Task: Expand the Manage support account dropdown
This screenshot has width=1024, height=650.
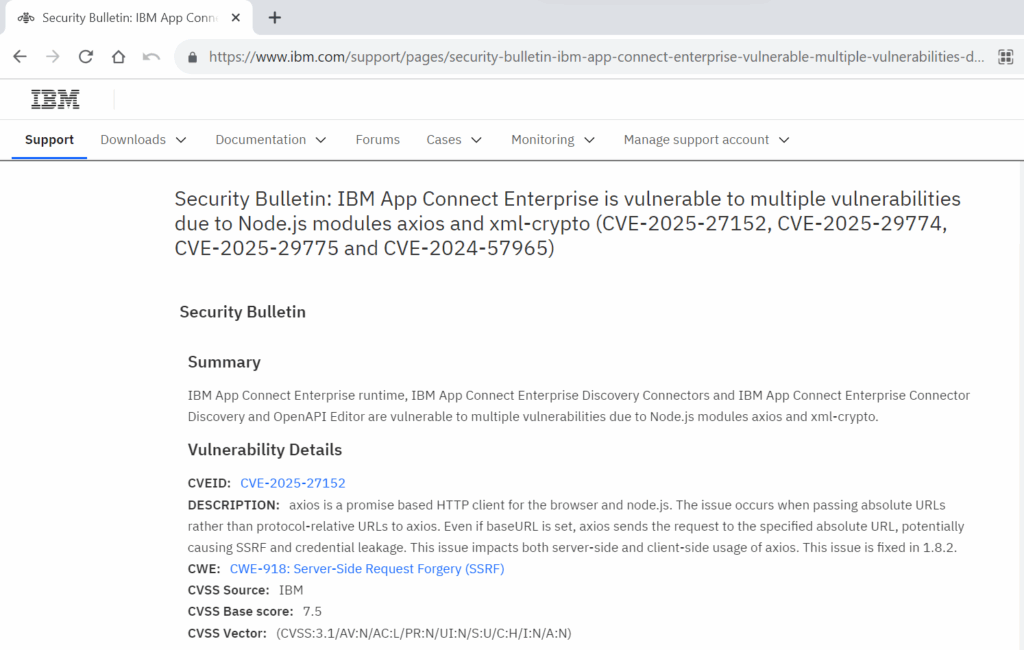Action: (706, 140)
